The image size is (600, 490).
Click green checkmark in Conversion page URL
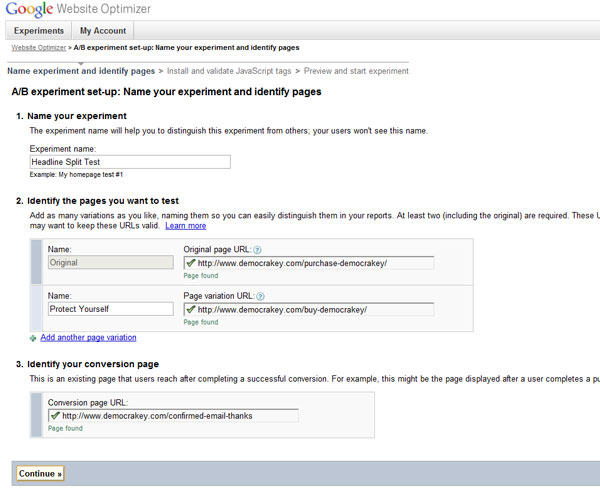pos(55,415)
